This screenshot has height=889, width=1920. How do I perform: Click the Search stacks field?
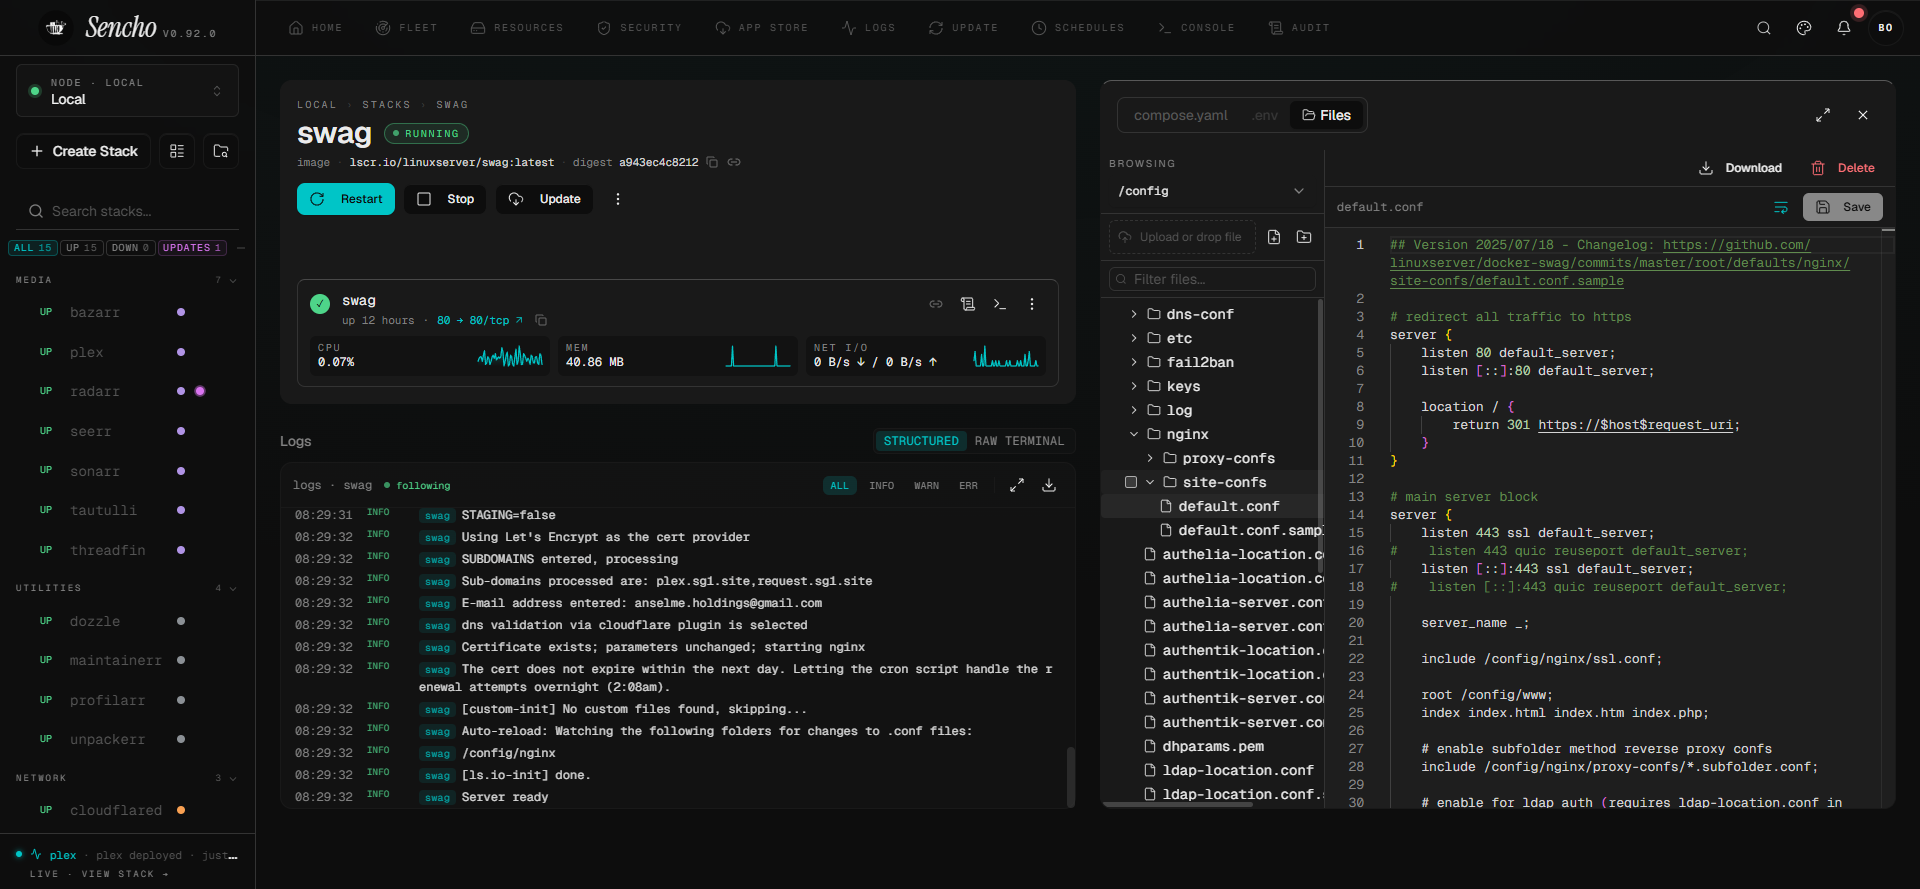127,211
